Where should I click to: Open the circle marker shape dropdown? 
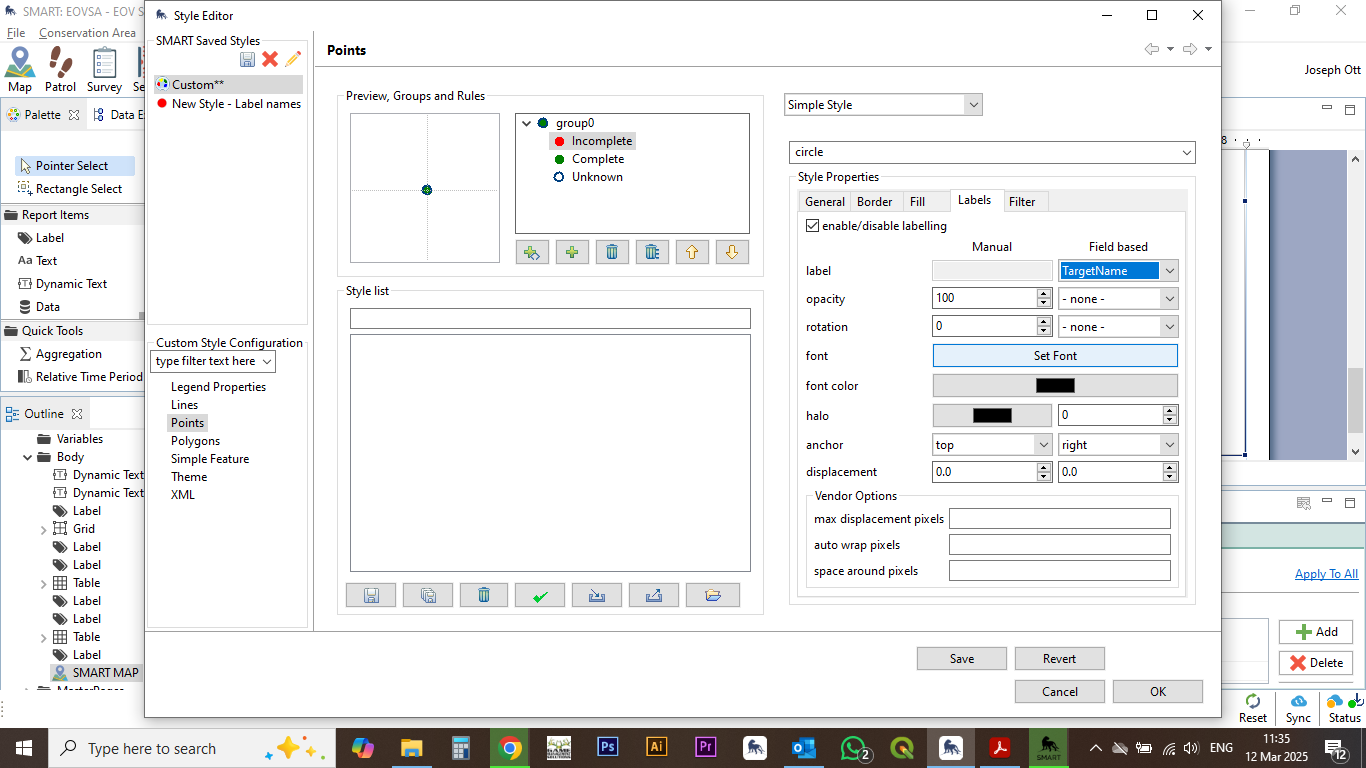pyautogui.click(x=1186, y=152)
